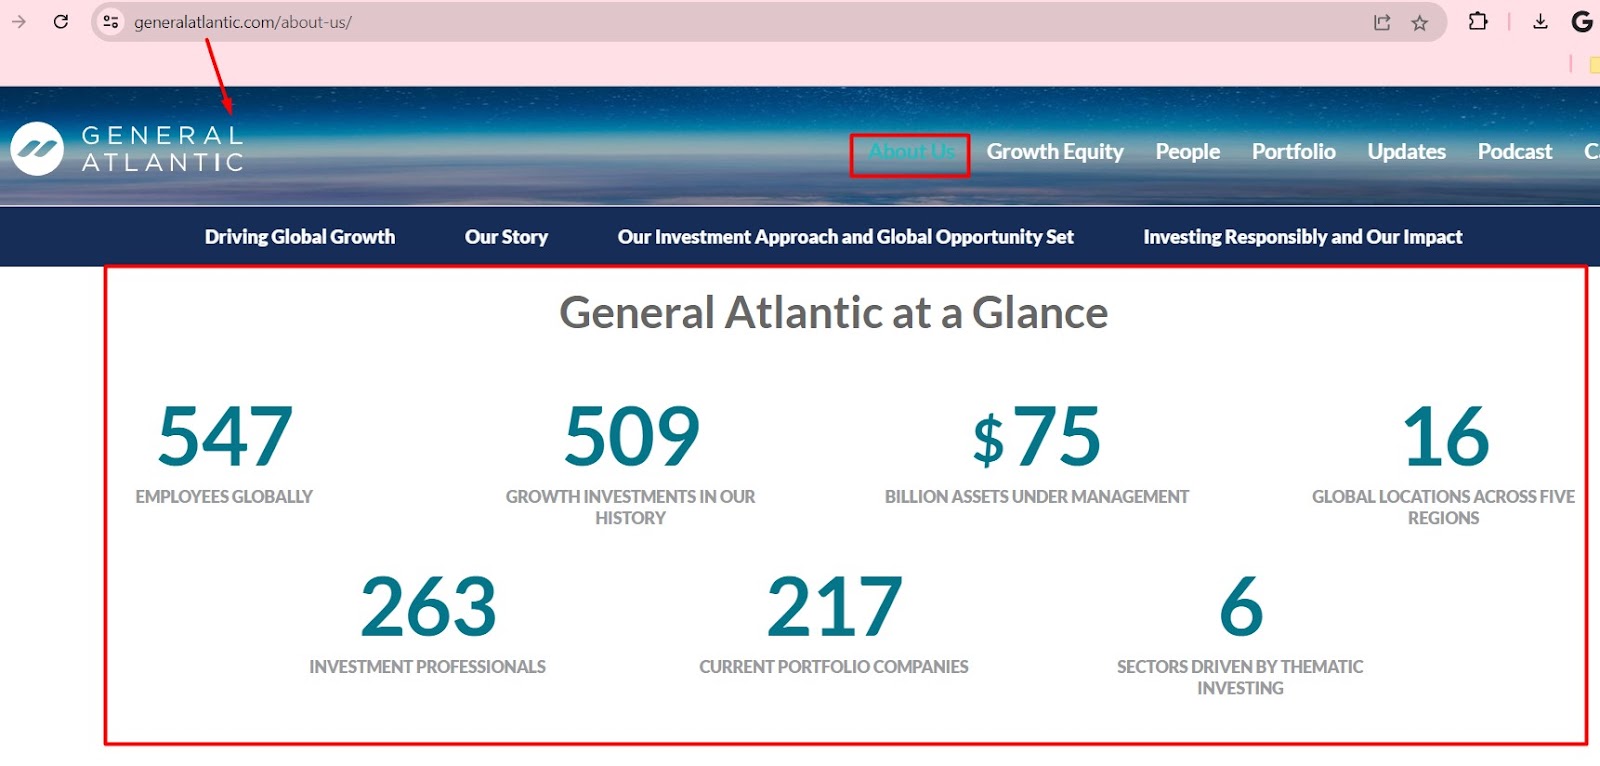The height and width of the screenshot is (766, 1600).
Task: Open browser downloads icon
Action: tap(1540, 21)
